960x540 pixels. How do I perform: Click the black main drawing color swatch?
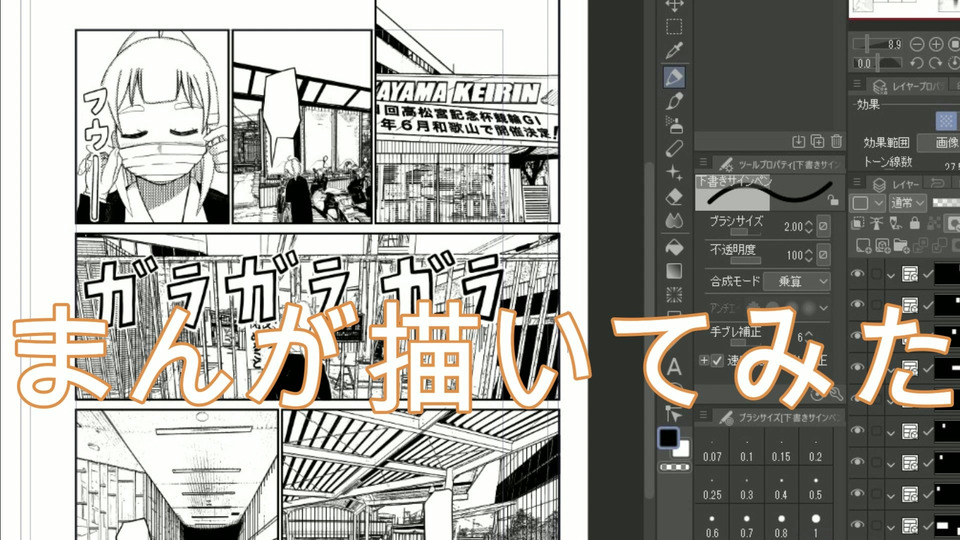click(x=668, y=437)
